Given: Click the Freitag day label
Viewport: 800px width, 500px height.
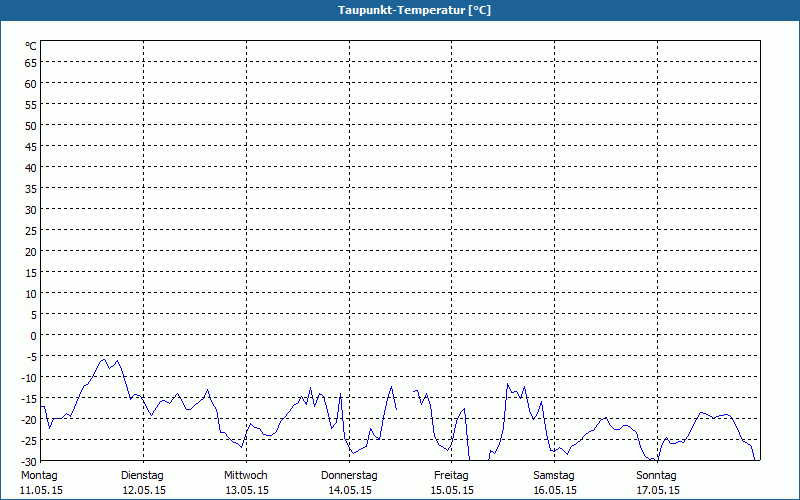Looking at the screenshot, I should tap(452, 476).
